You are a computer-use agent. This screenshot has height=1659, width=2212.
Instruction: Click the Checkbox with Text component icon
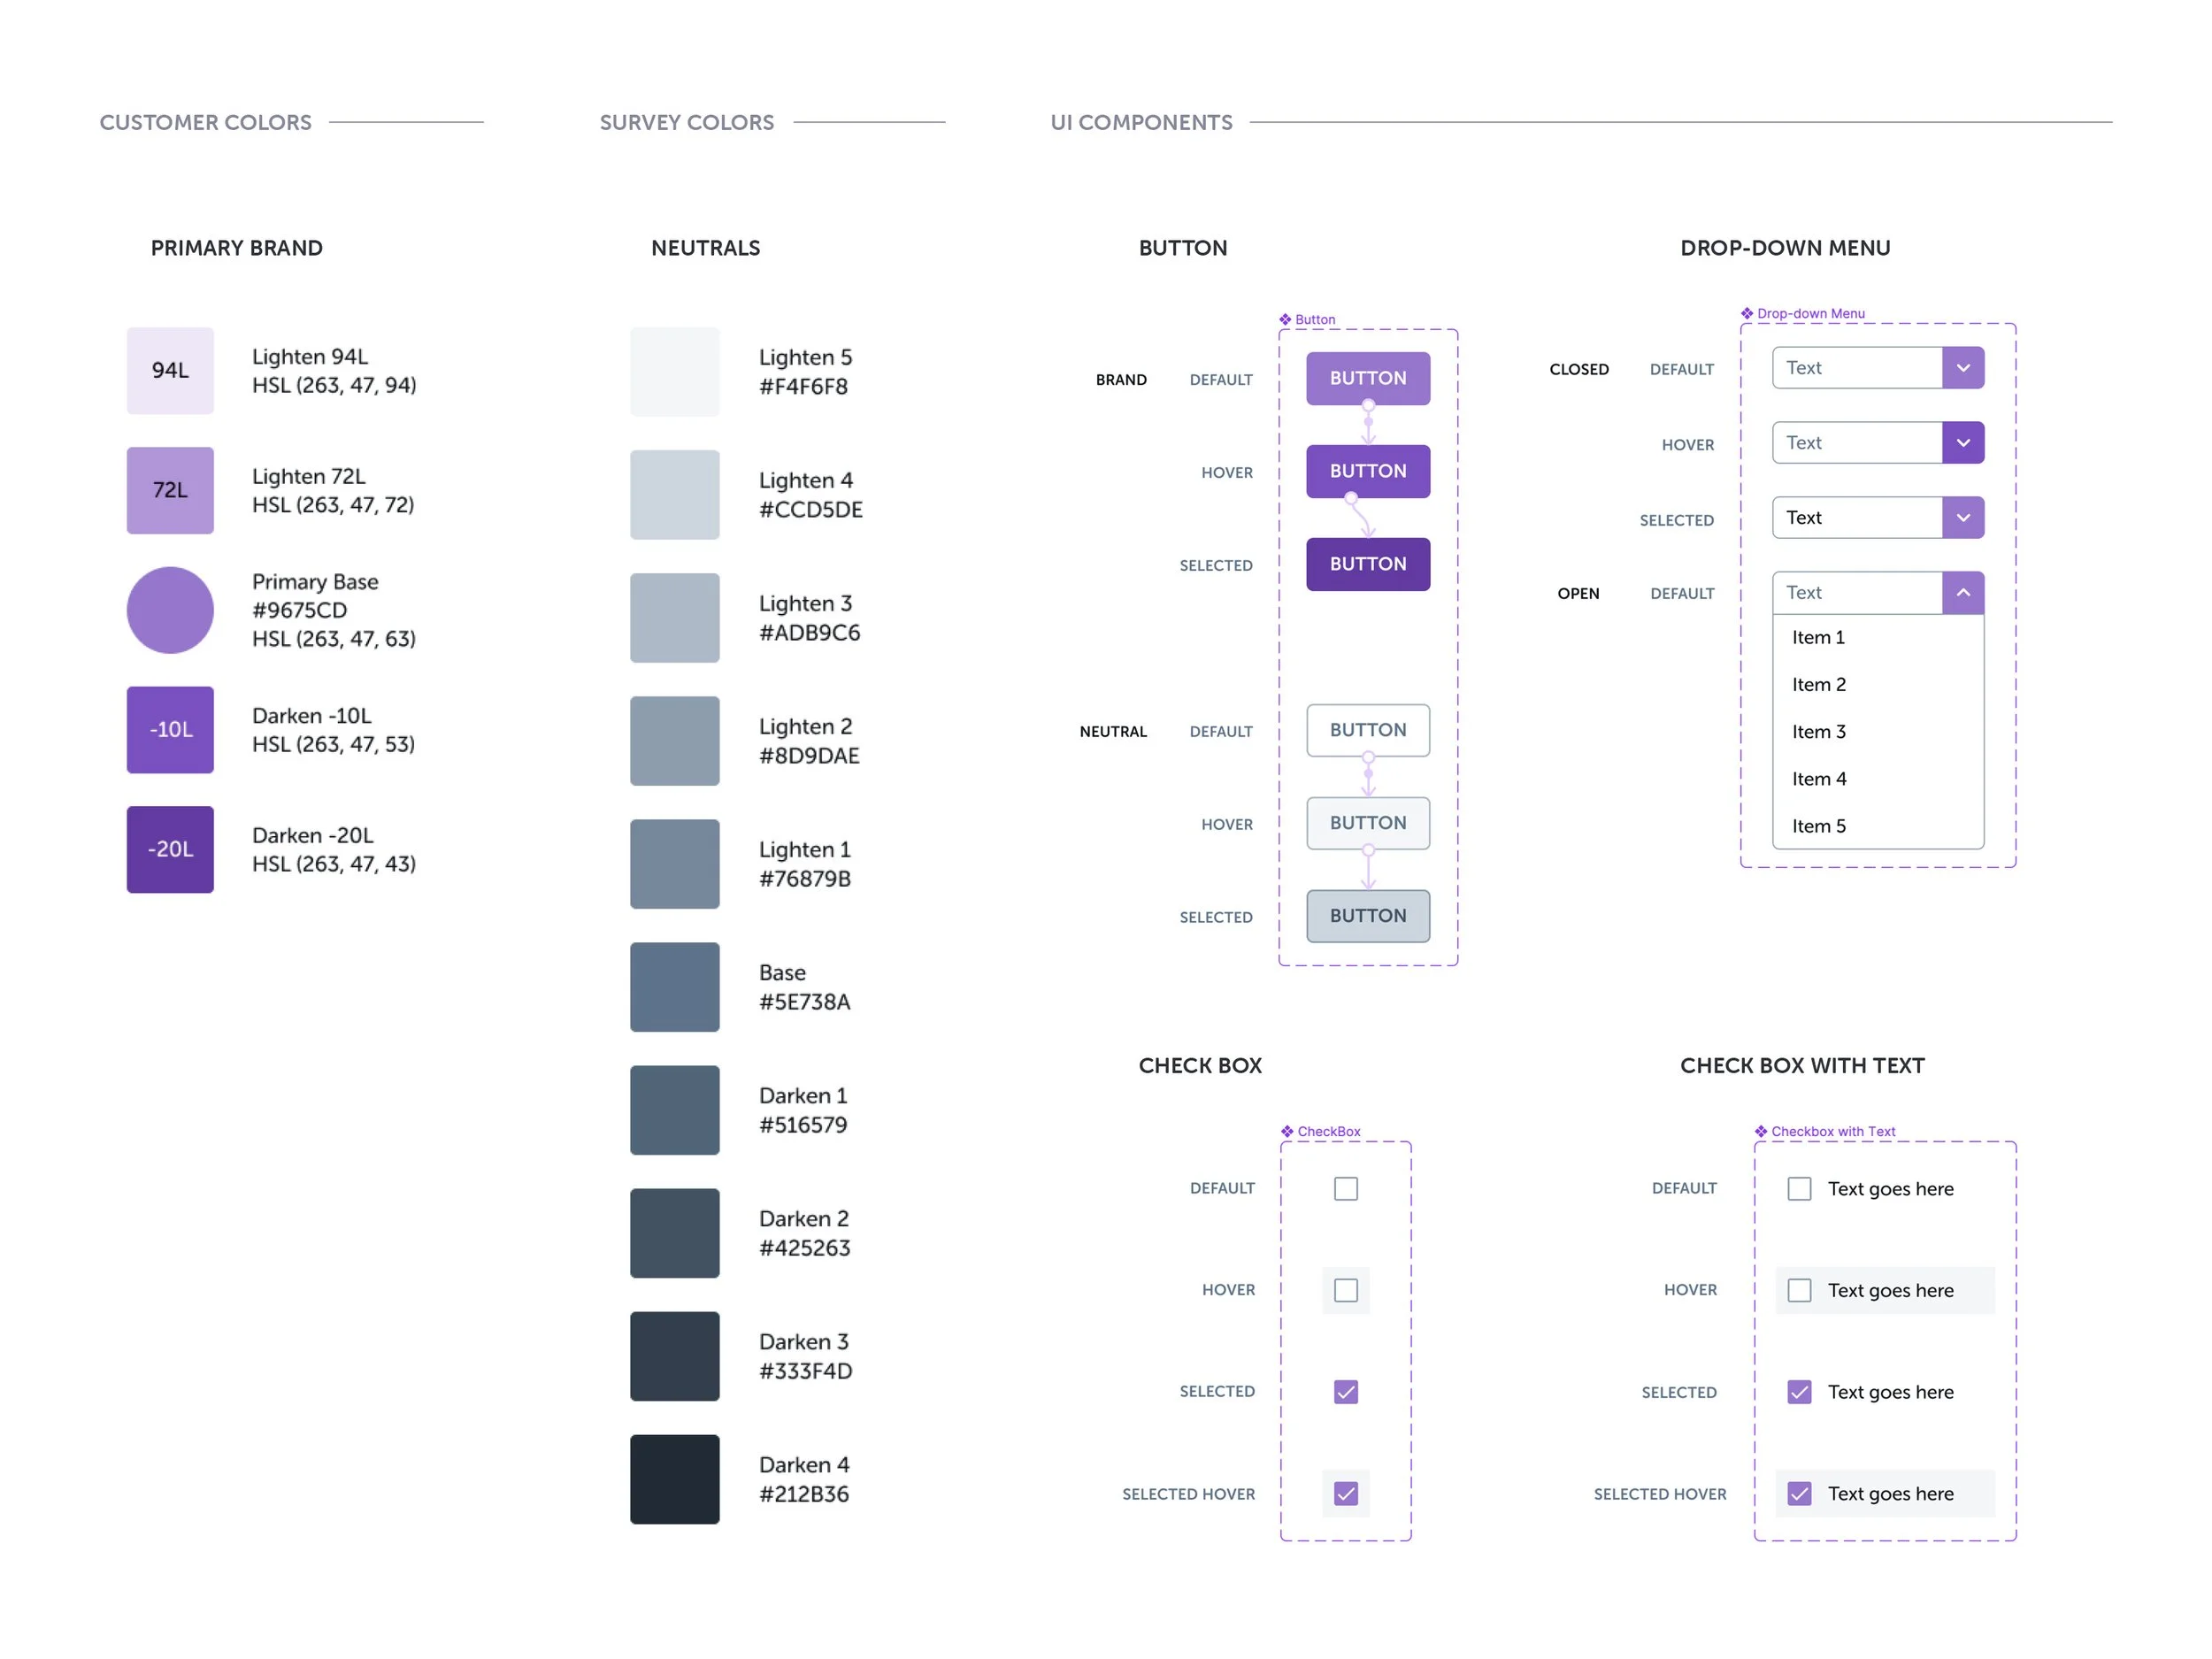tap(1761, 1132)
